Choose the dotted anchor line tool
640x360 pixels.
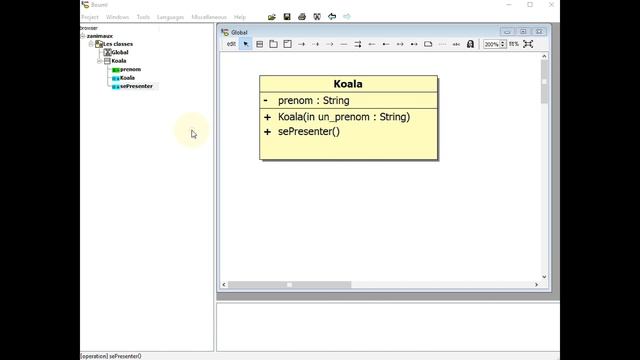pos(442,44)
